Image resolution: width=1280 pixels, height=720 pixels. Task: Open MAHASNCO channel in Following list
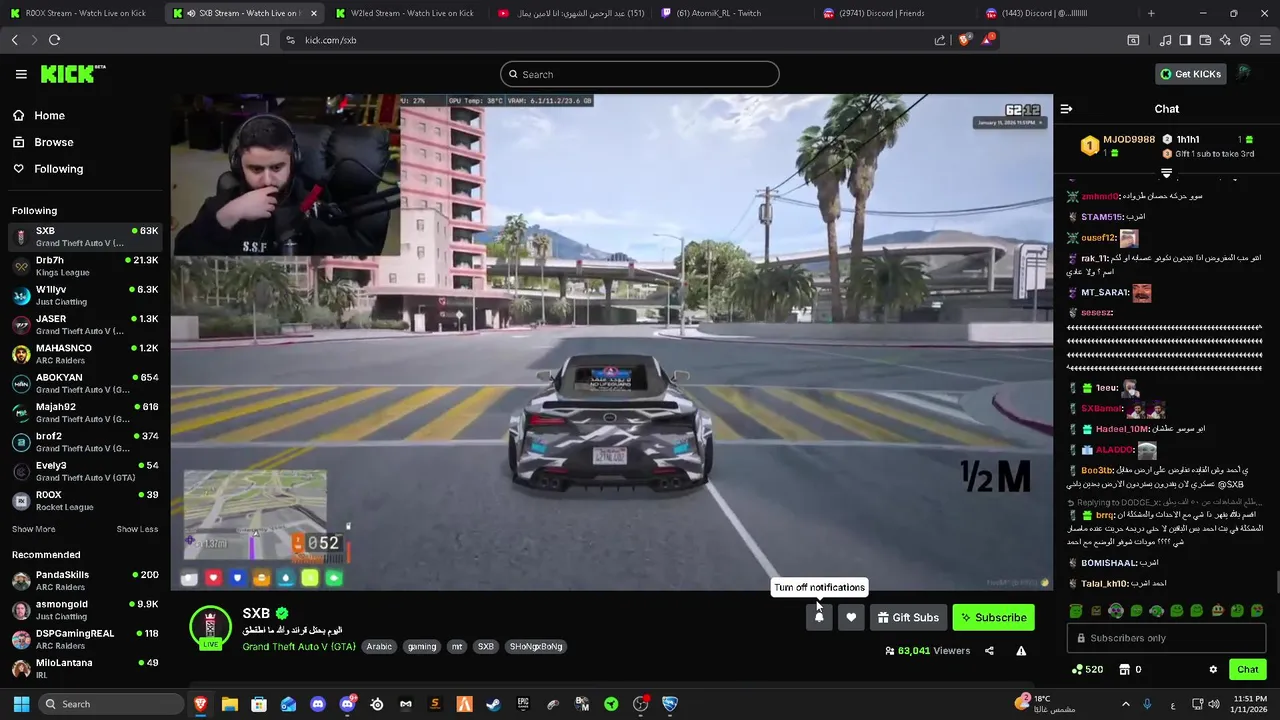tap(85, 354)
